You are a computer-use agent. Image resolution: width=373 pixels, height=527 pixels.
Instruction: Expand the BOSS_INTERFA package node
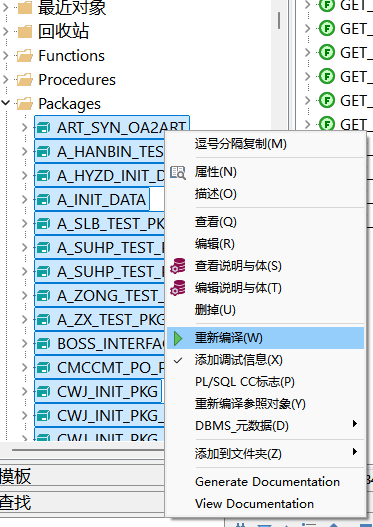click(25, 344)
